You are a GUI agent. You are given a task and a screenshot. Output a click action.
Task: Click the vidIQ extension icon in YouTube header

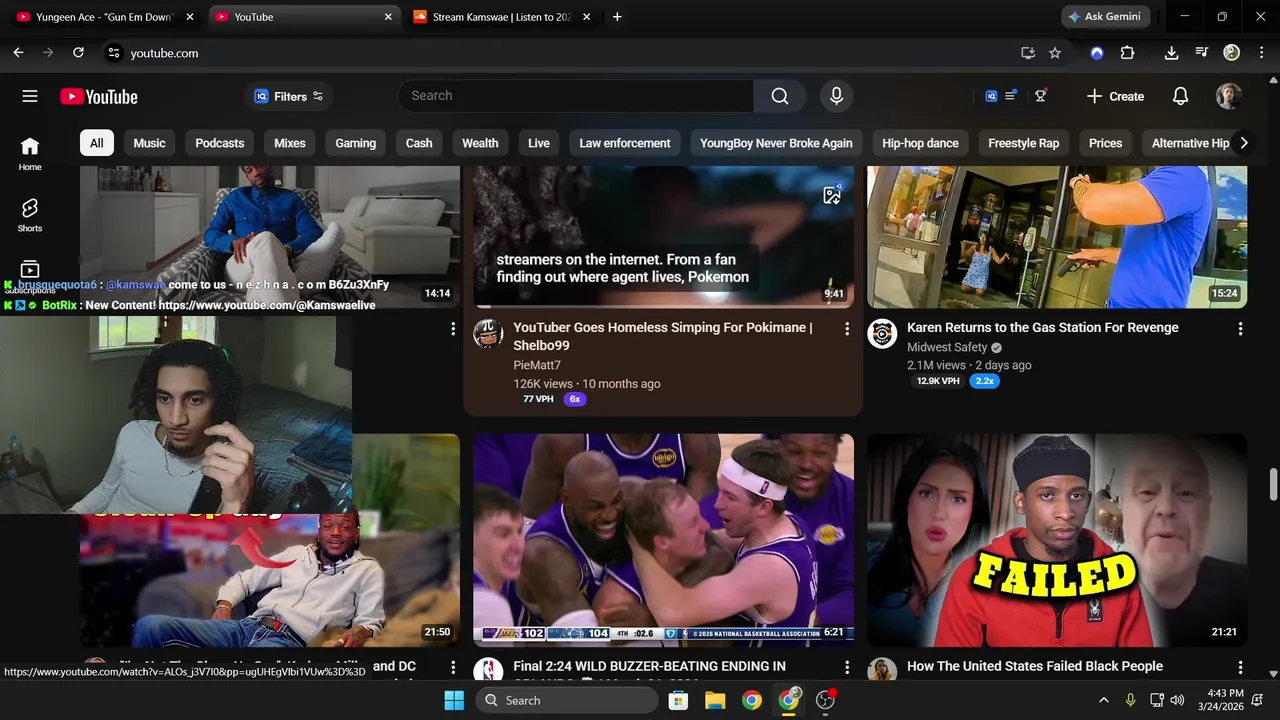[x=991, y=96]
